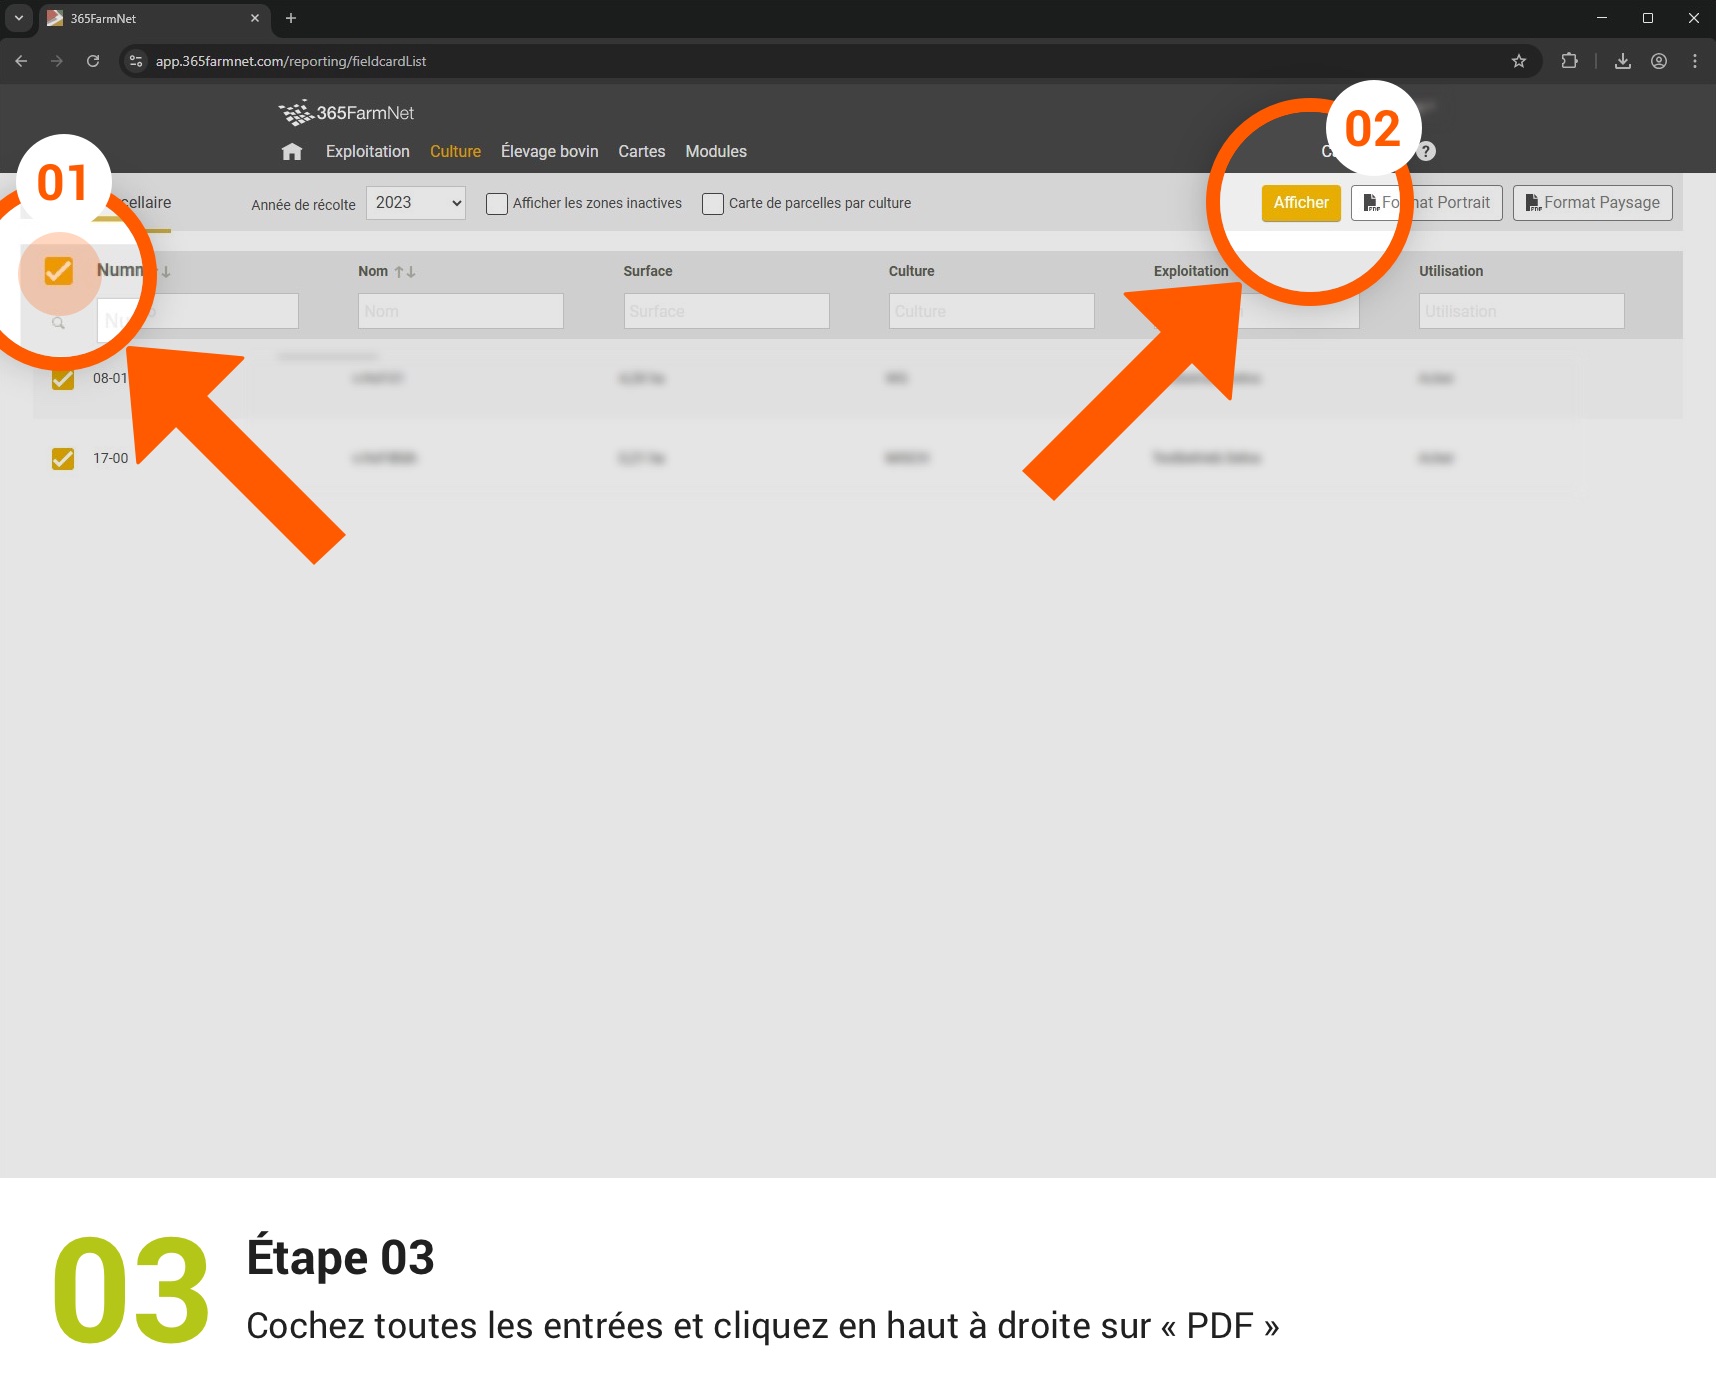Open the Cartes menu

(641, 152)
